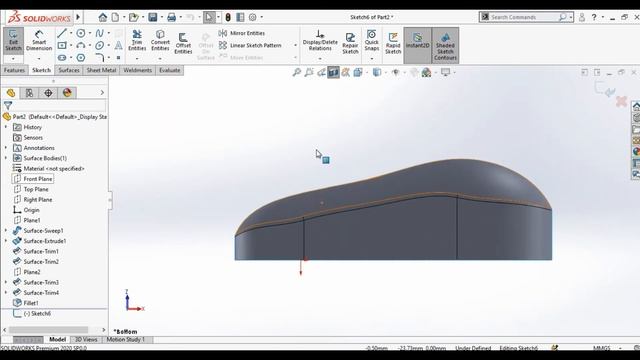Open the Options gear icon

[253, 17]
